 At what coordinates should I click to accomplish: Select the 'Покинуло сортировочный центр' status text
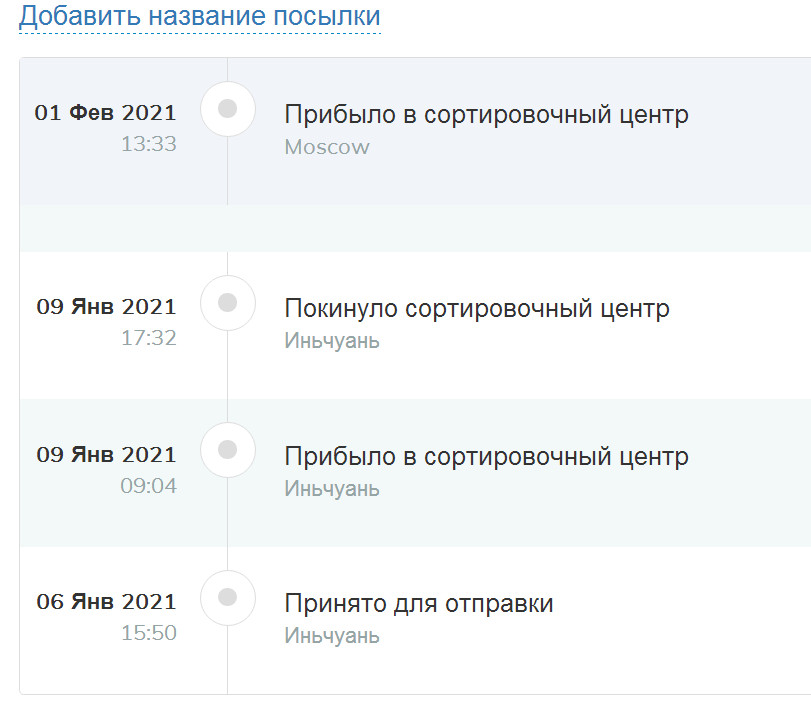click(x=476, y=308)
